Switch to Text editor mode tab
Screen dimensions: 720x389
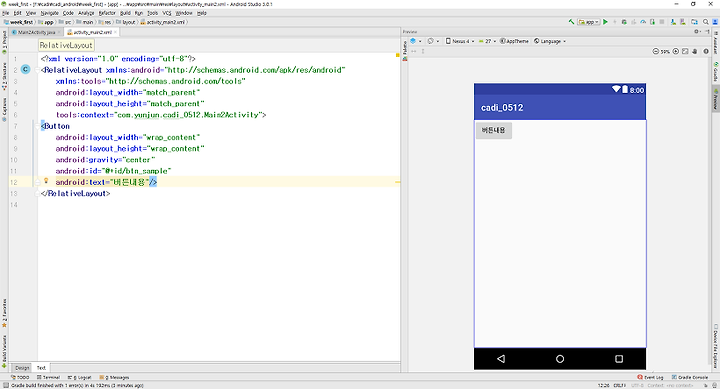pyautogui.click(x=41, y=367)
